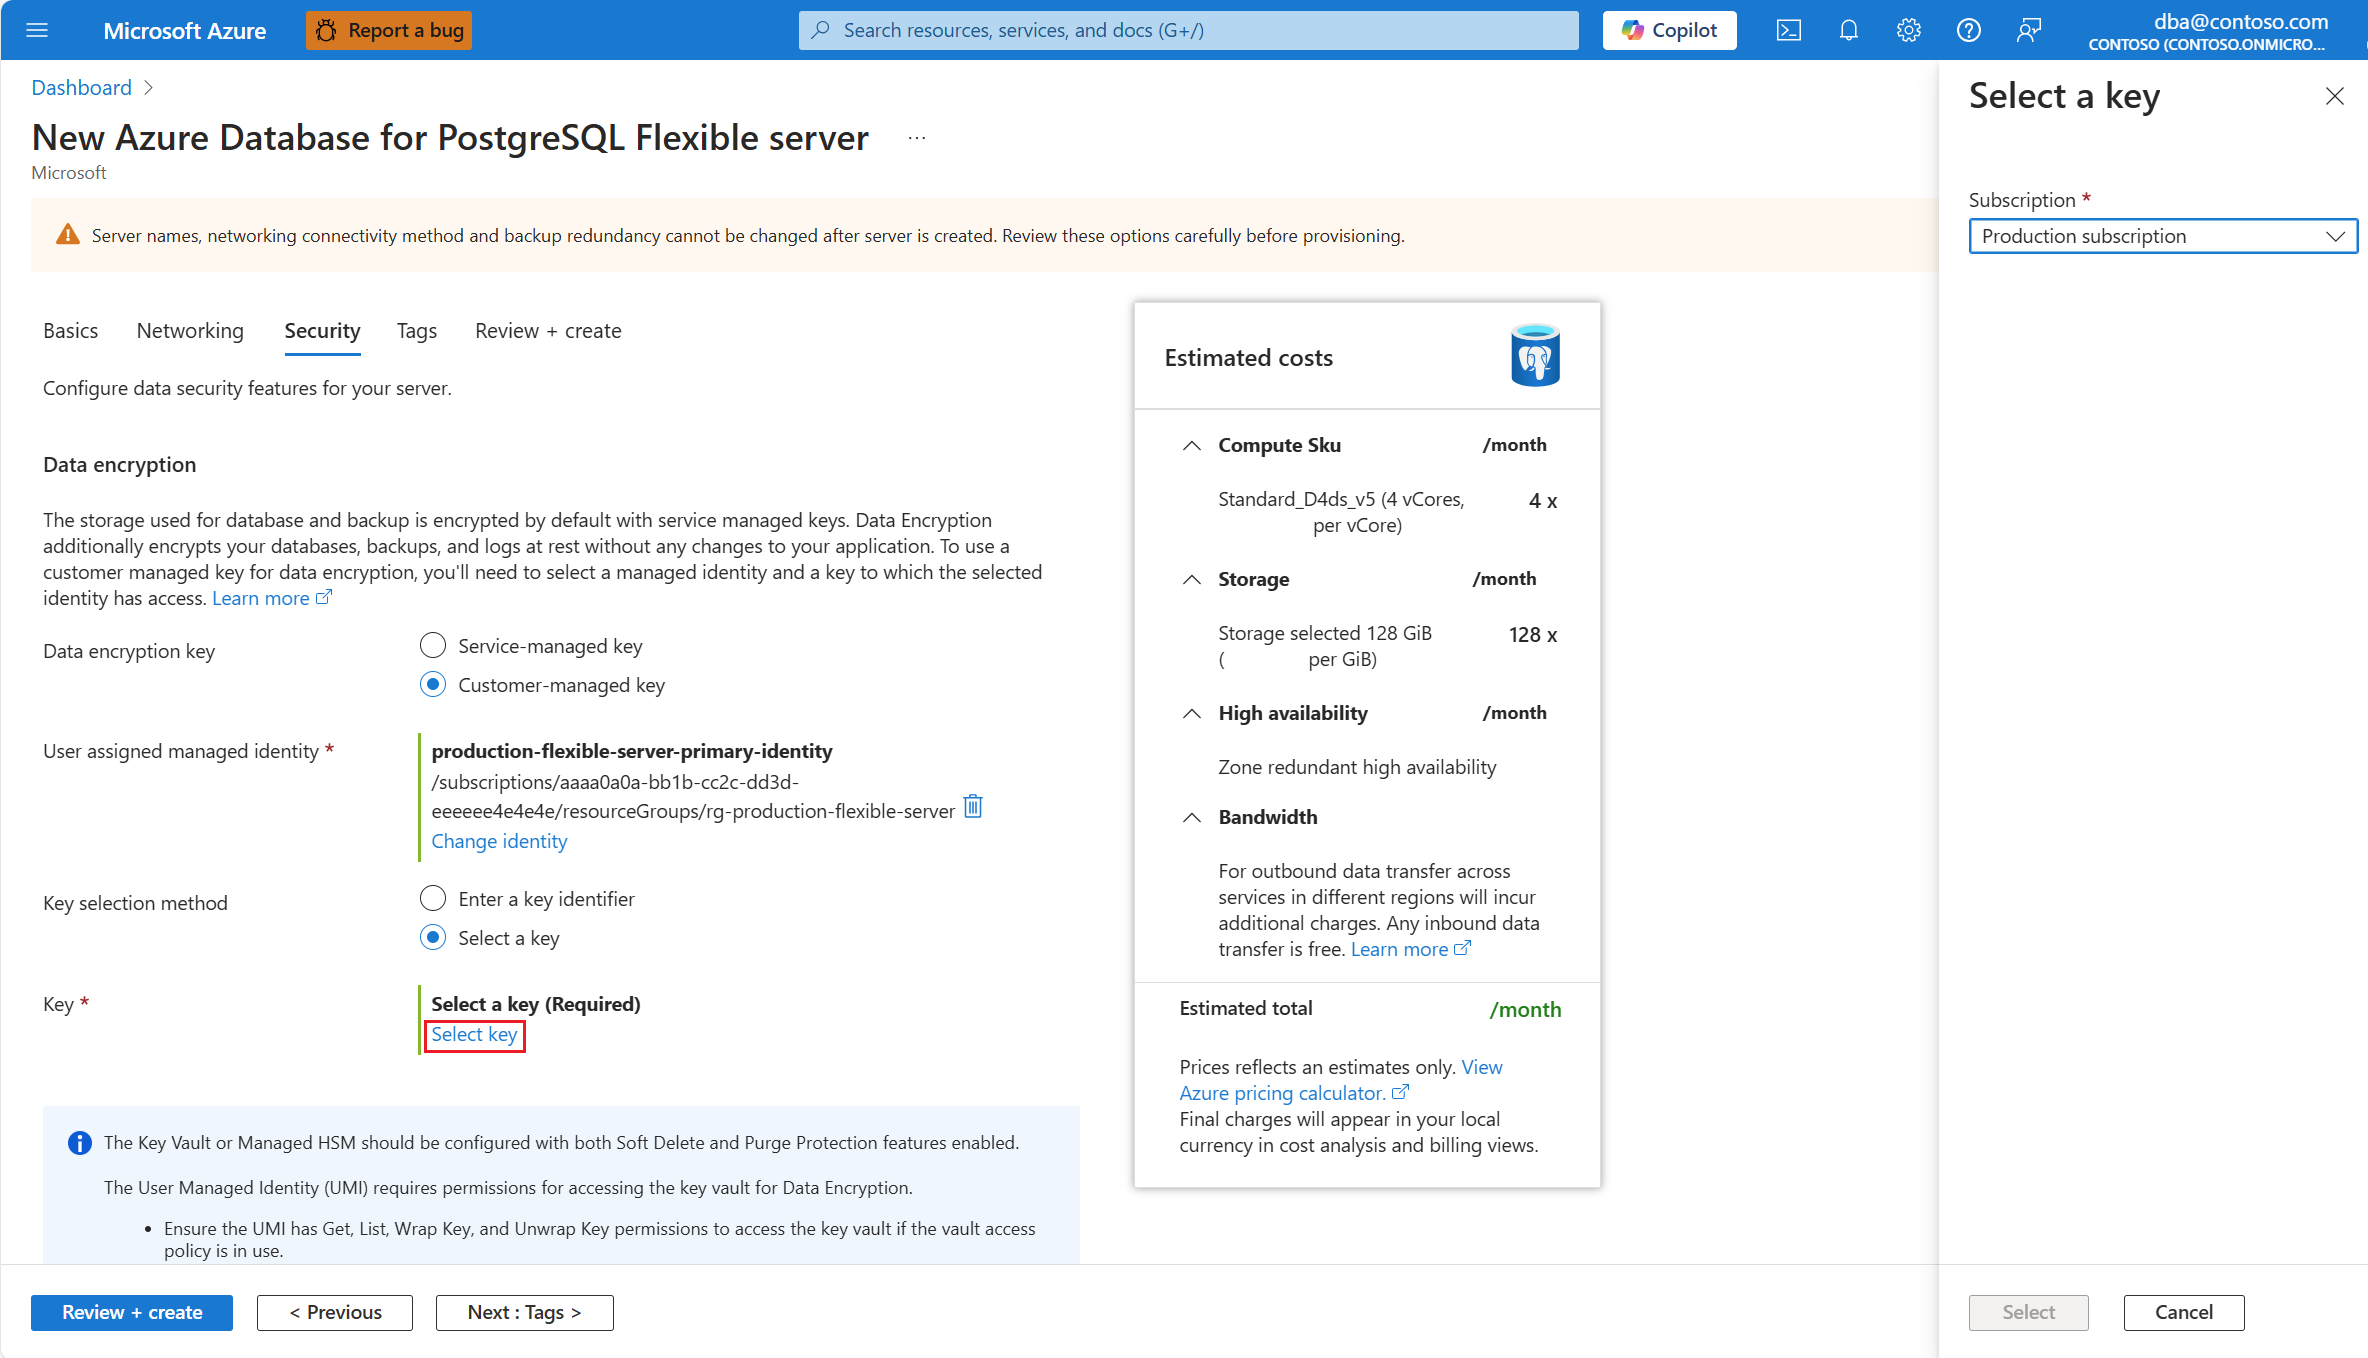
Task: Open the Copilot button
Action: pos(1669,30)
